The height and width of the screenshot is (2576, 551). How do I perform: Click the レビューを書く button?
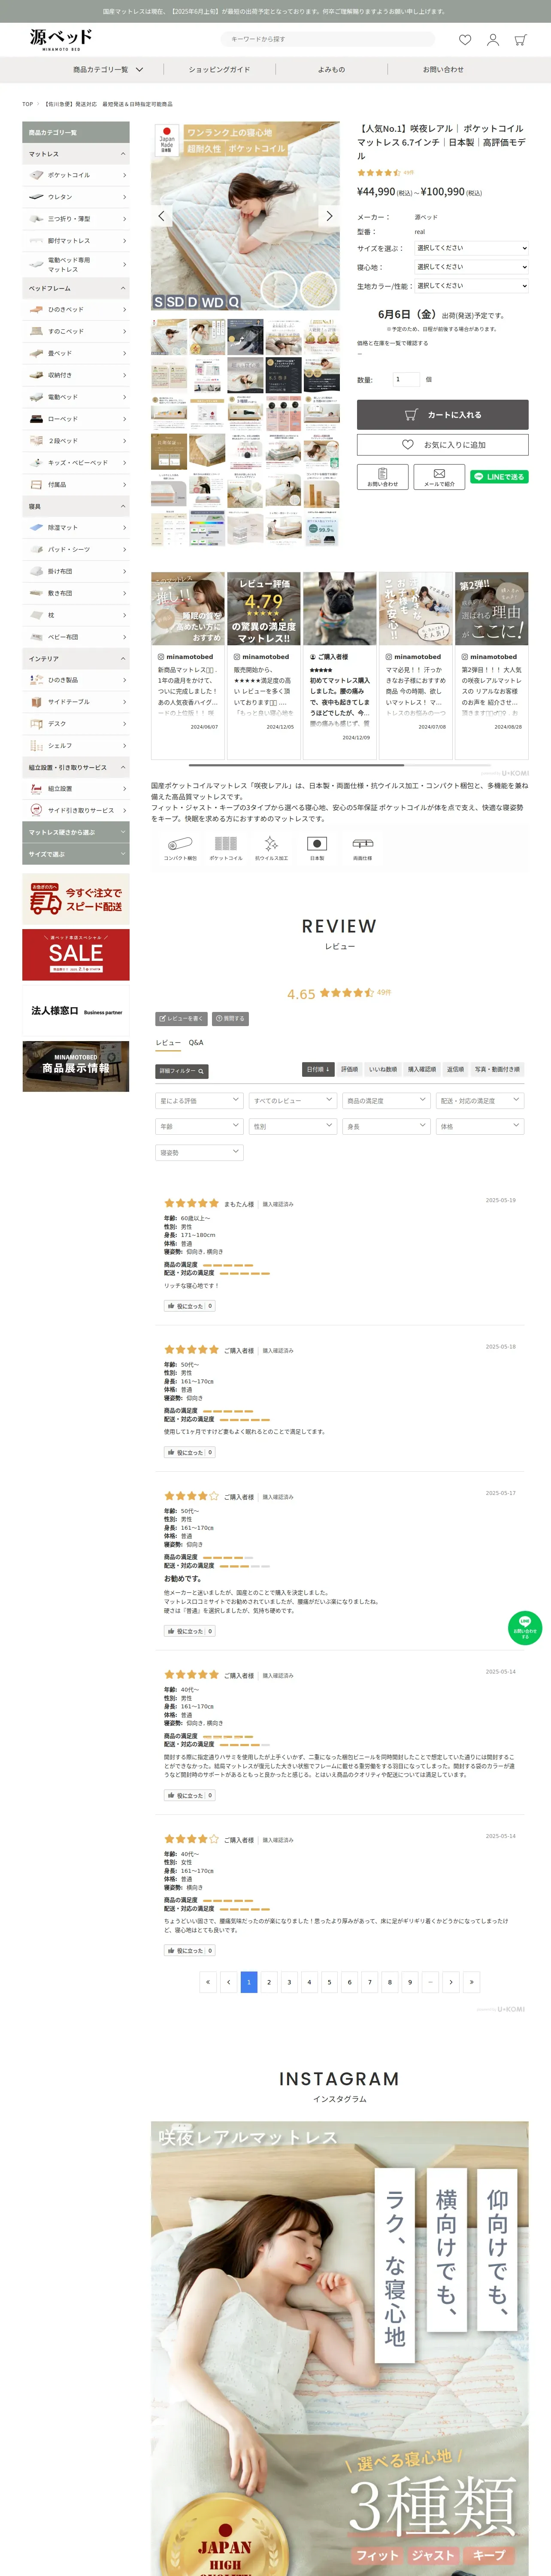pos(181,1018)
